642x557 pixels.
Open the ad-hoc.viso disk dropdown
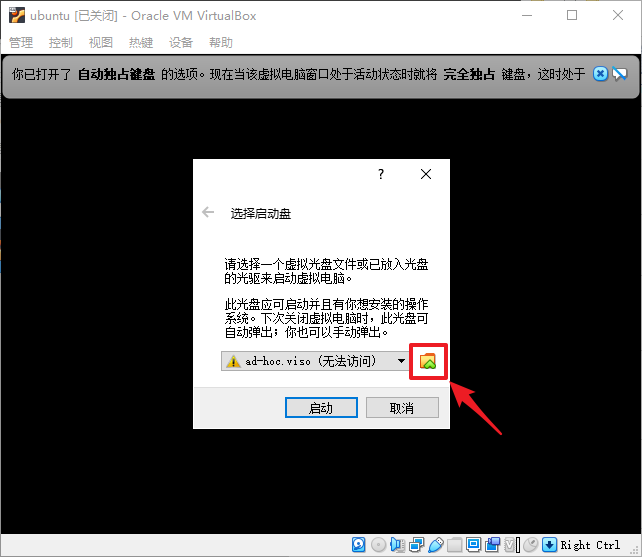(x=314, y=361)
